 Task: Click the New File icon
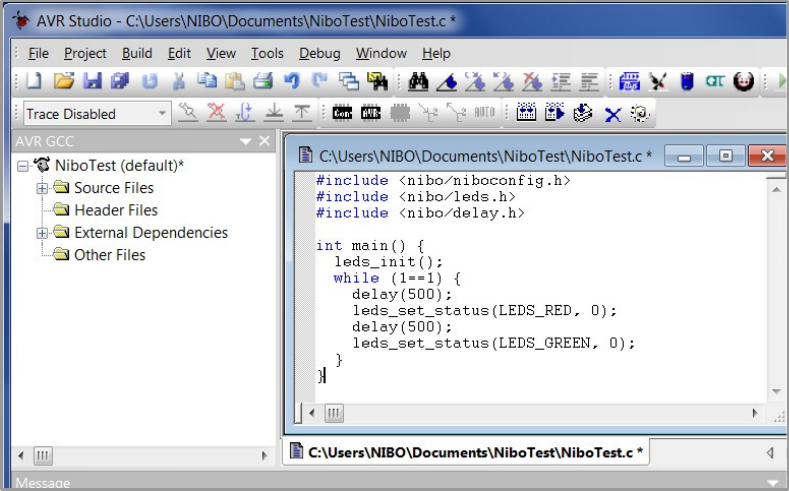(34, 82)
